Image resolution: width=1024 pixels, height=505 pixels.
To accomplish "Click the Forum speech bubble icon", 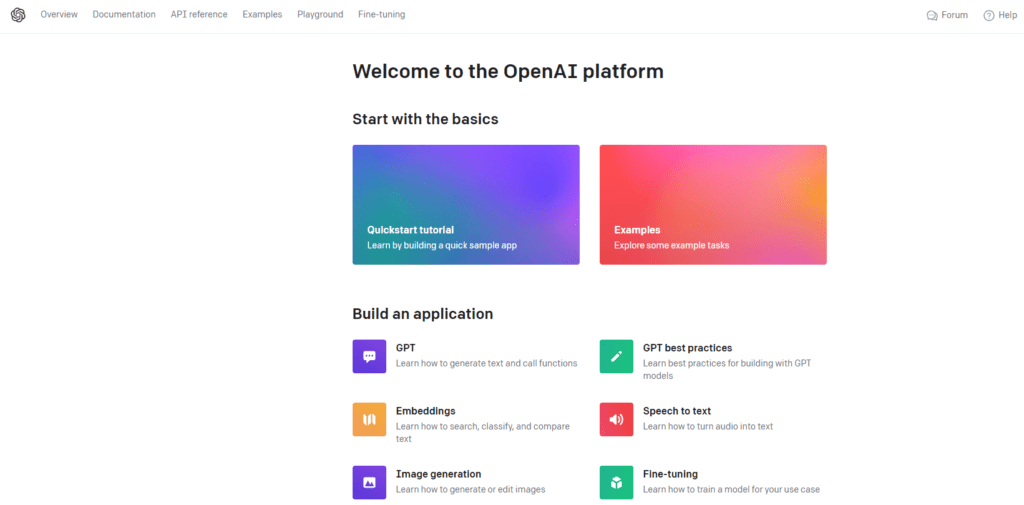I will tap(932, 16).
